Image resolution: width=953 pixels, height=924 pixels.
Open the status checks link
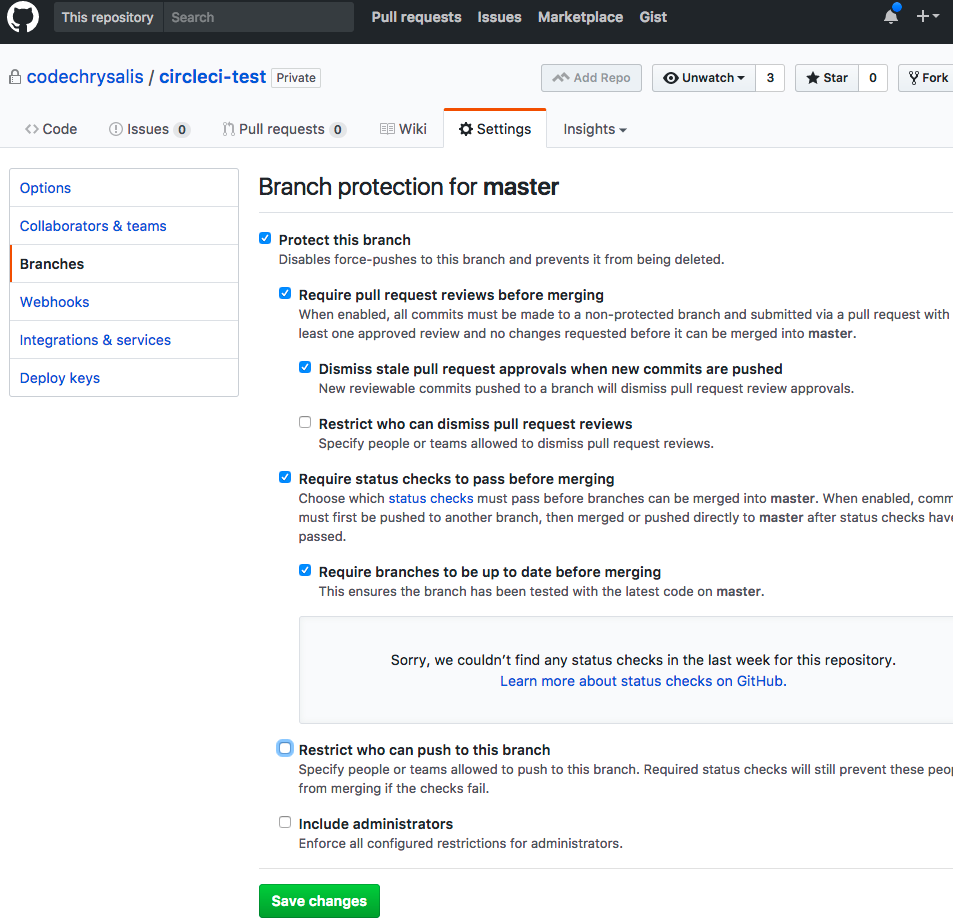(x=430, y=498)
